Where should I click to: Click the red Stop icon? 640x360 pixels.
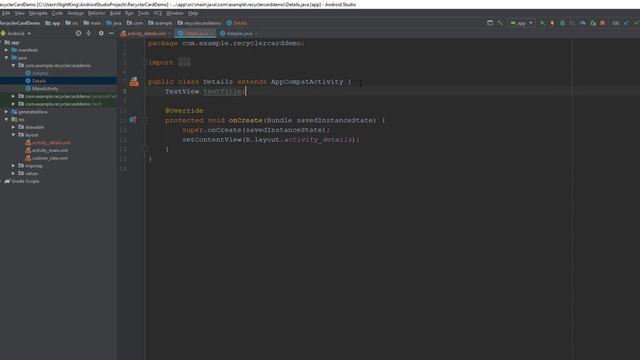click(602, 23)
